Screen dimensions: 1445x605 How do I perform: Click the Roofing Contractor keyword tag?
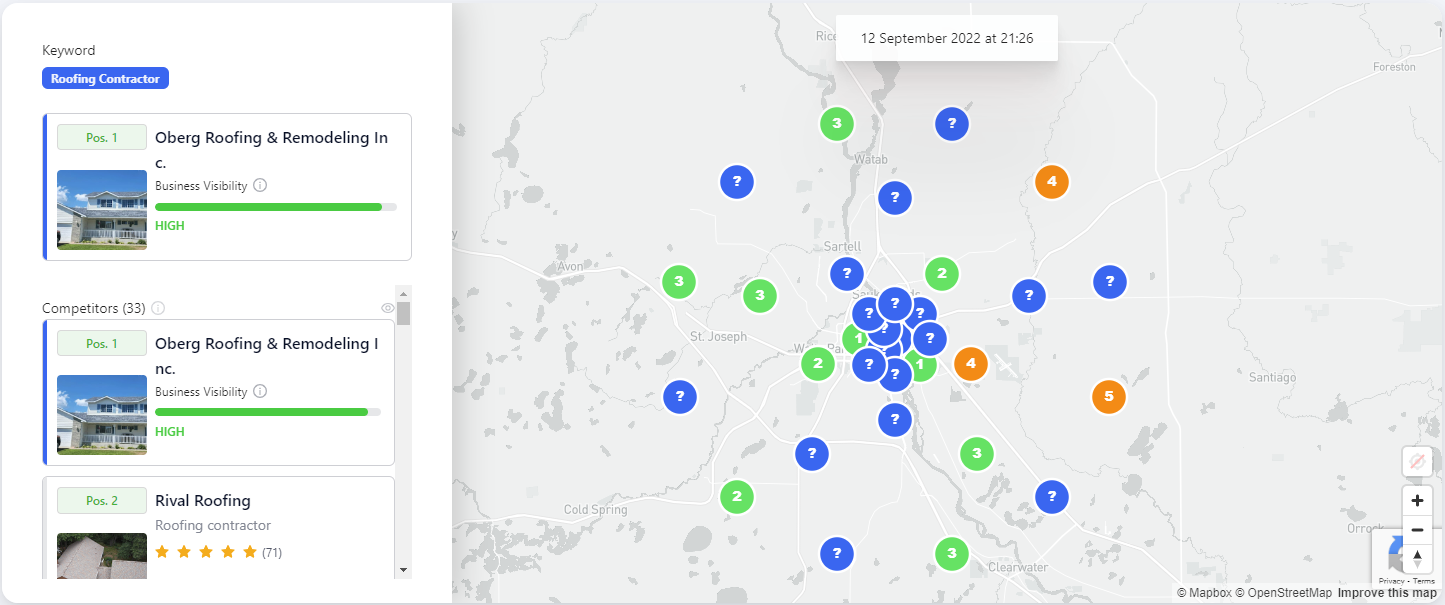[x=105, y=78]
